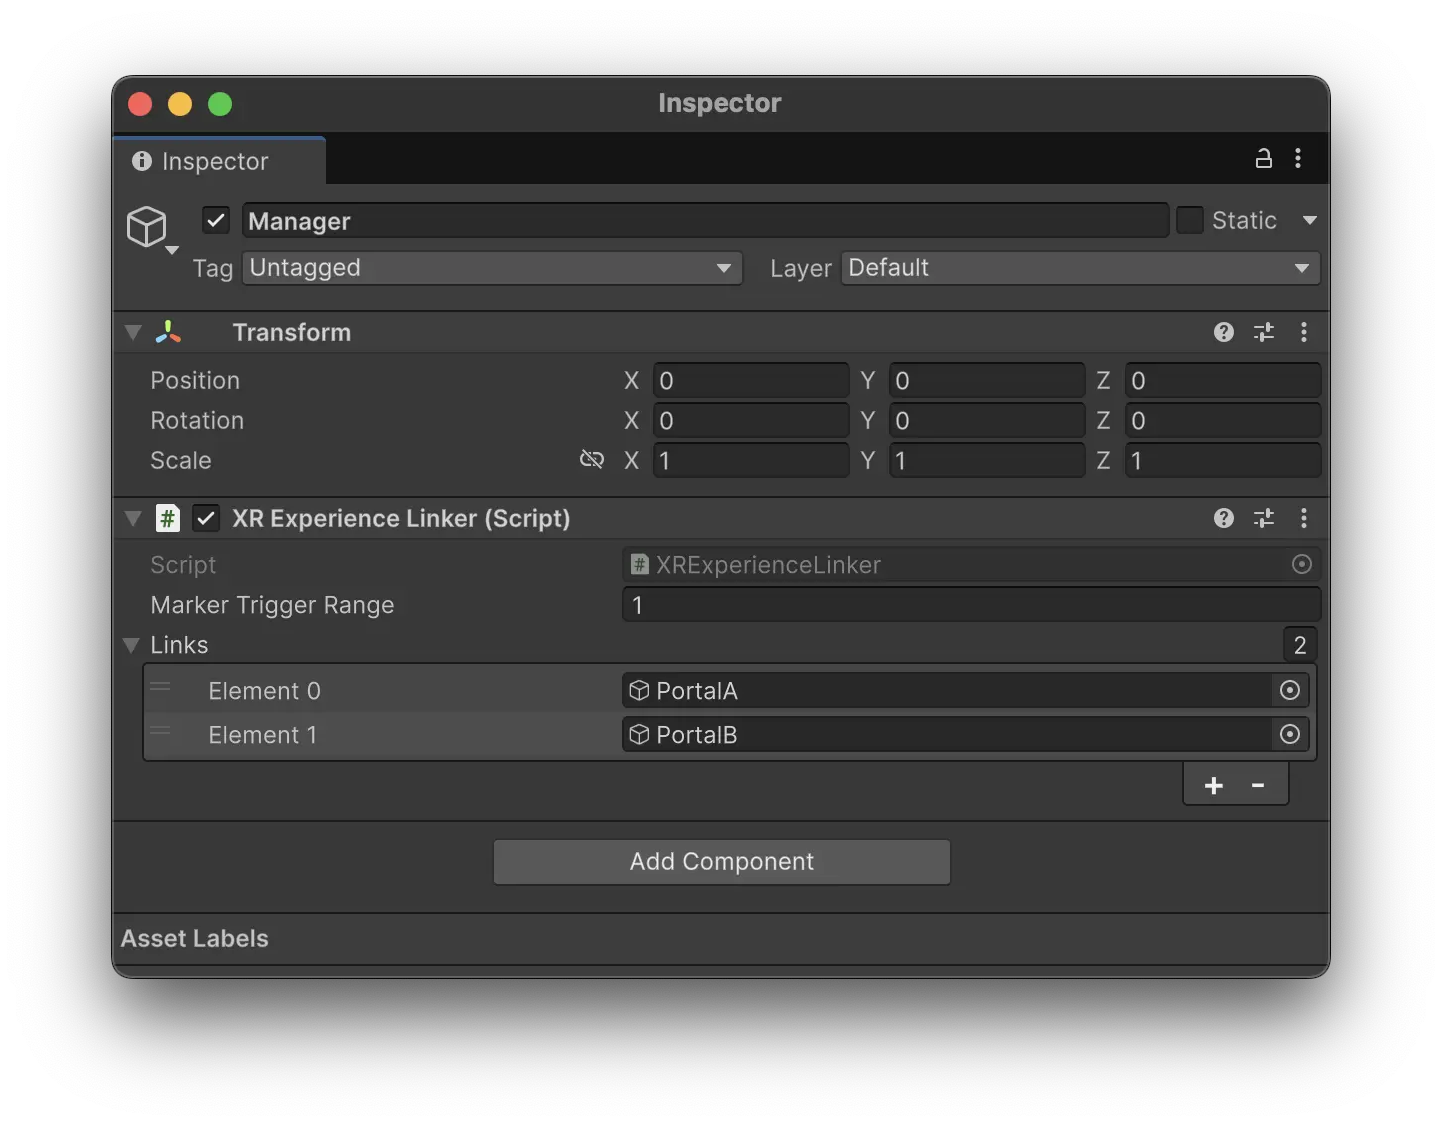The height and width of the screenshot is (1126, 1442).
Task: Open the Layer dropdown showing Default
Action: 1080,268
